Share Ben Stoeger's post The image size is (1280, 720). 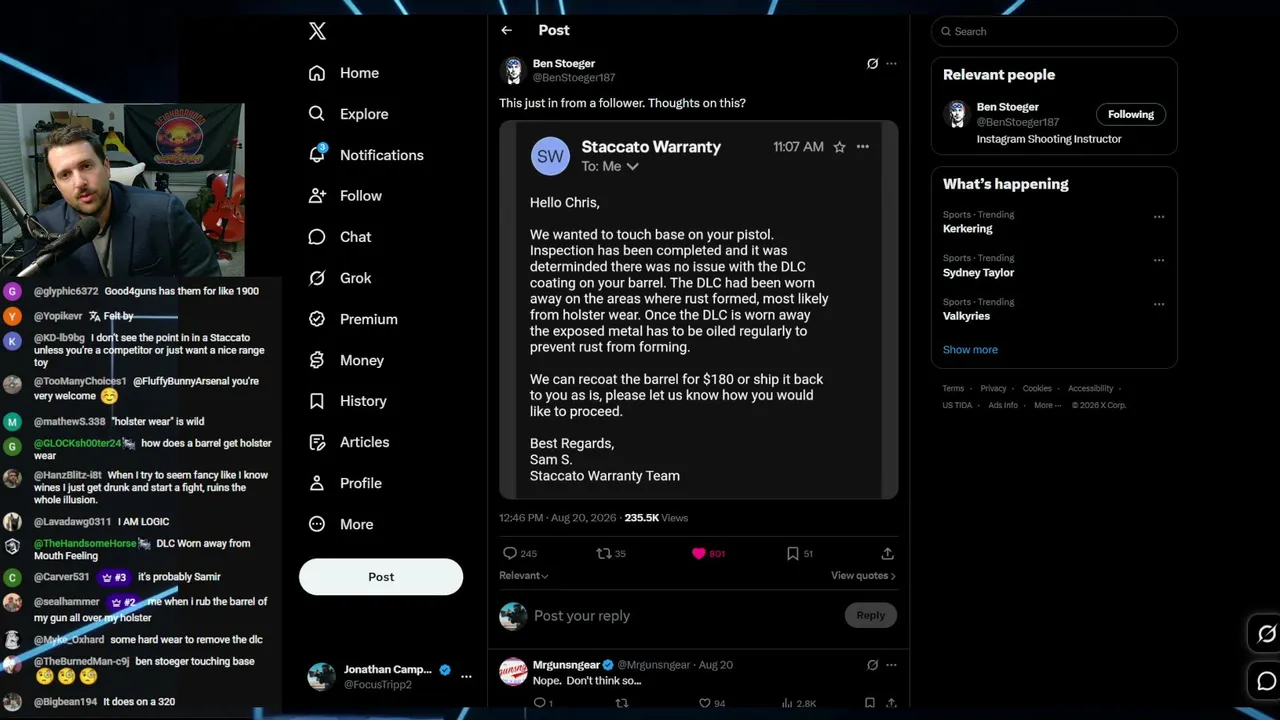click(887, 553)
